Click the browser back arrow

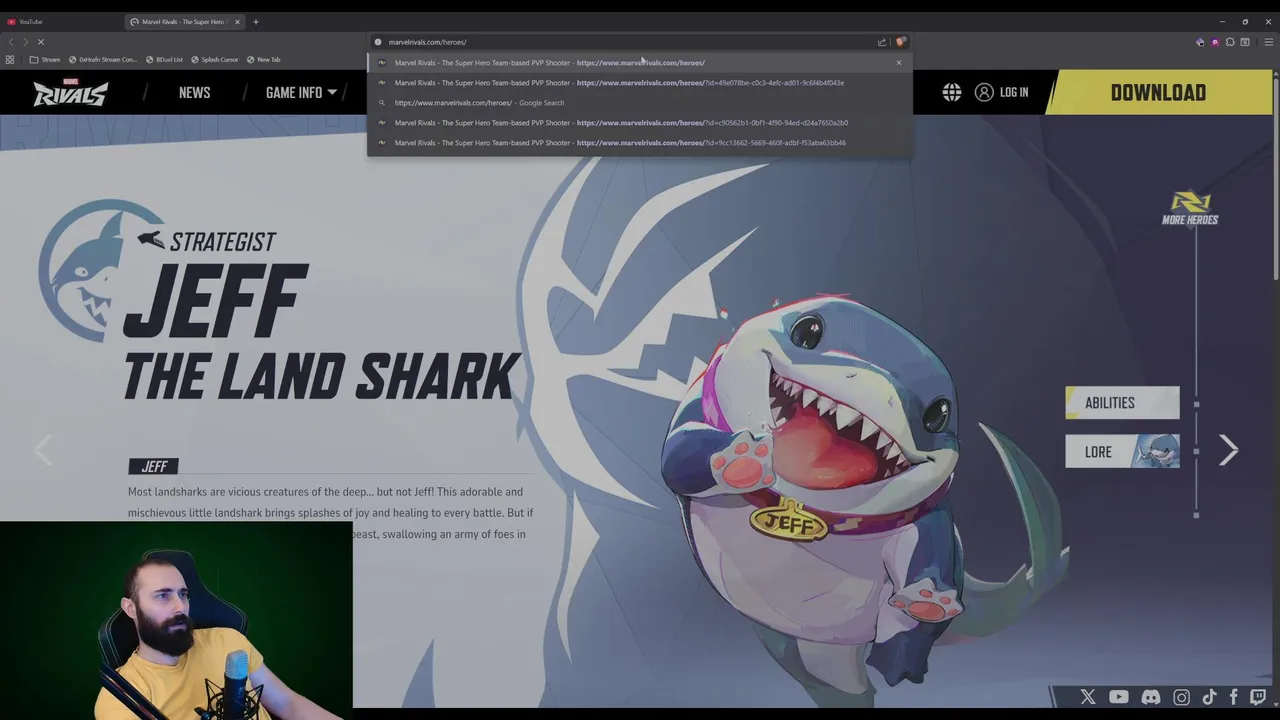coord(11,42)
